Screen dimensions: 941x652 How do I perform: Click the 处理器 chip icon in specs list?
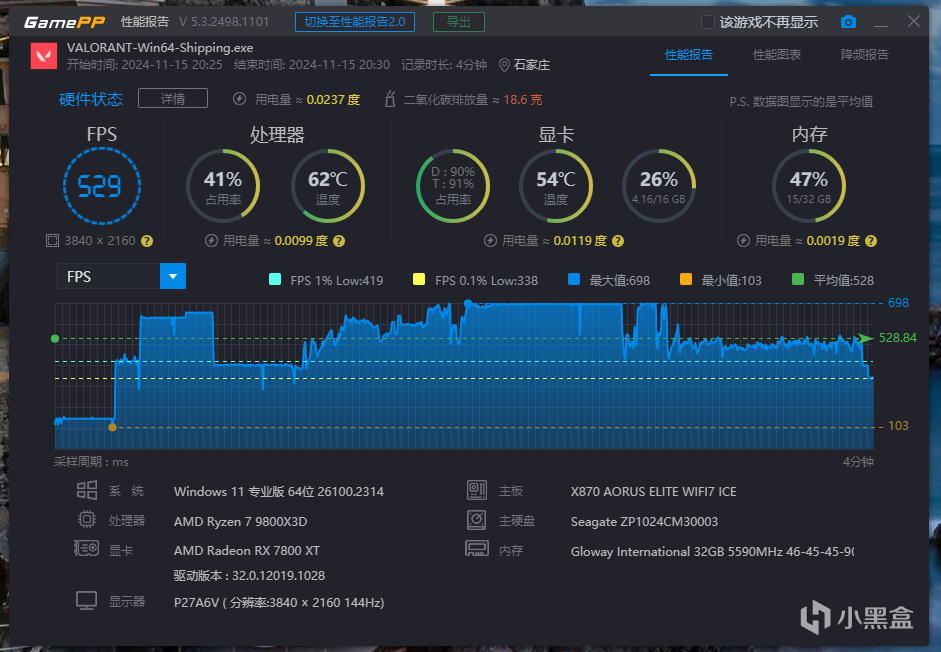click(87, 519)
